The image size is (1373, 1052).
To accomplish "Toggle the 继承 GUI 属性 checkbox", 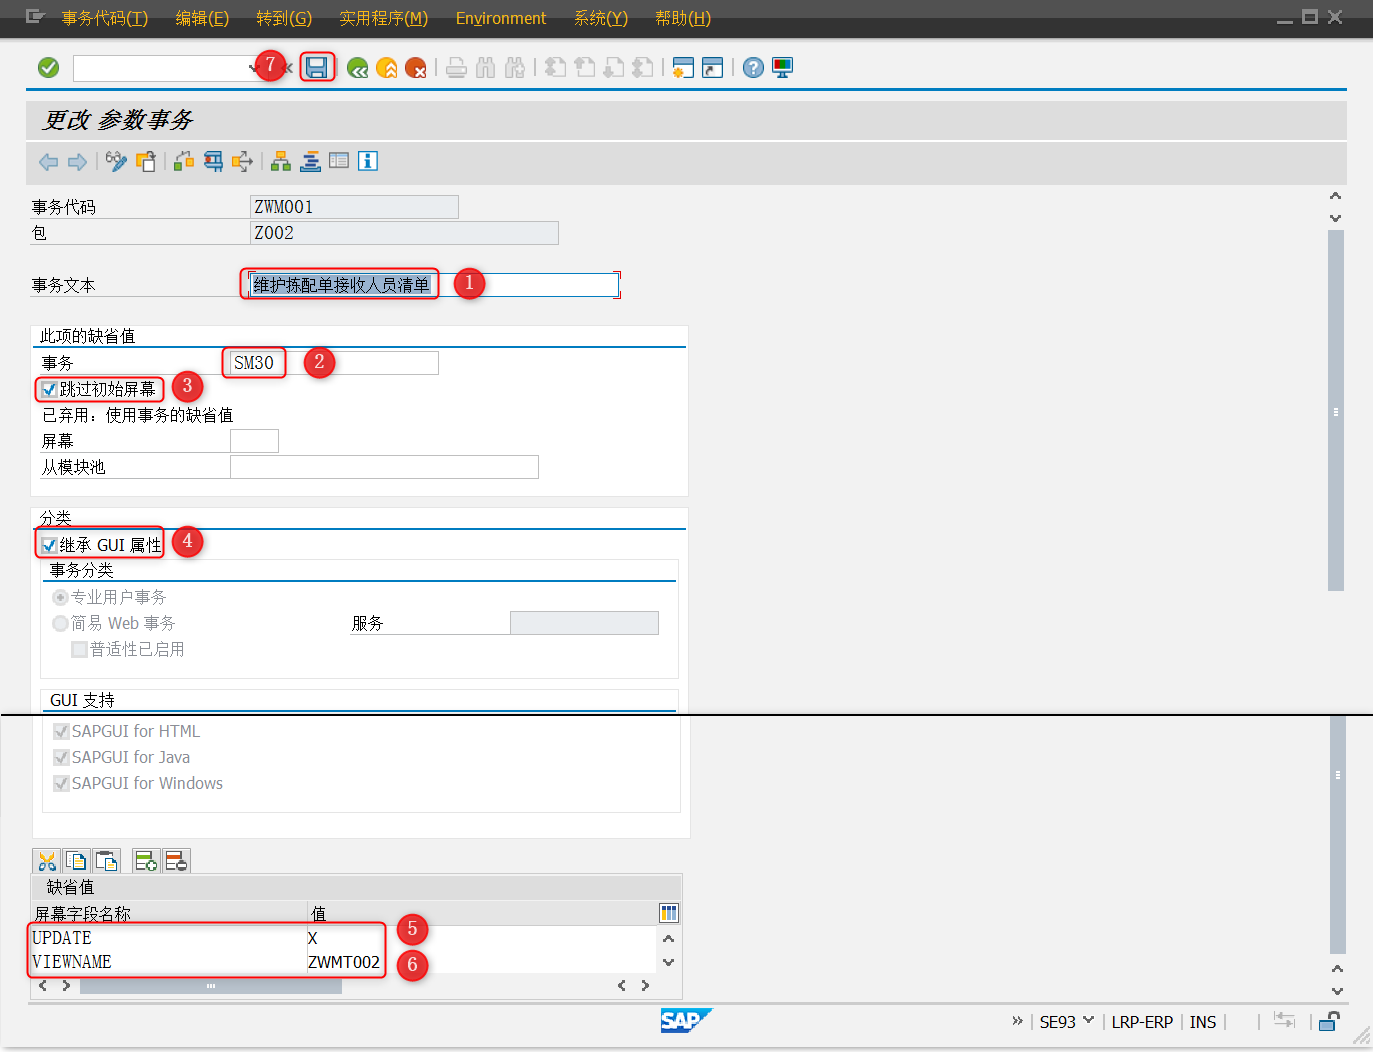I will (48, 544).
